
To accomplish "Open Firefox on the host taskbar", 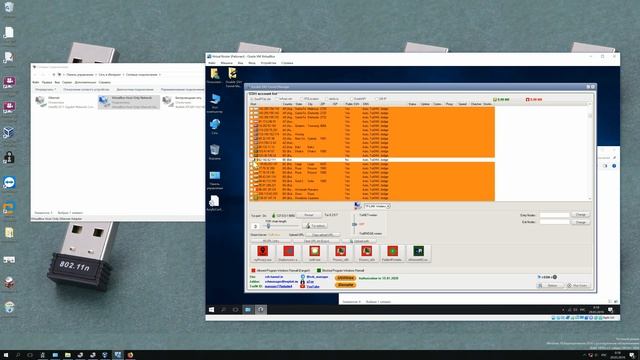I will 130,355.
